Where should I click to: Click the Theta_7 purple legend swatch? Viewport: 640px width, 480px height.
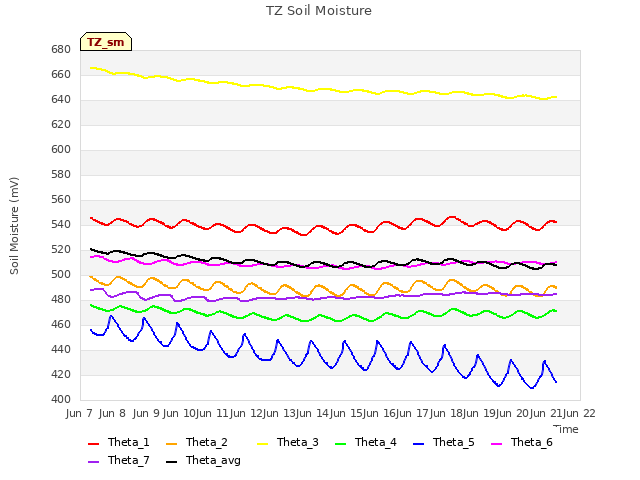pyautogui.click(x=93, y=461)
